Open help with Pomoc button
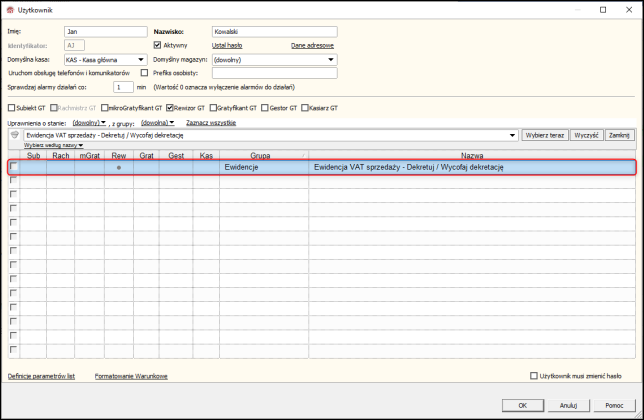 614,405
